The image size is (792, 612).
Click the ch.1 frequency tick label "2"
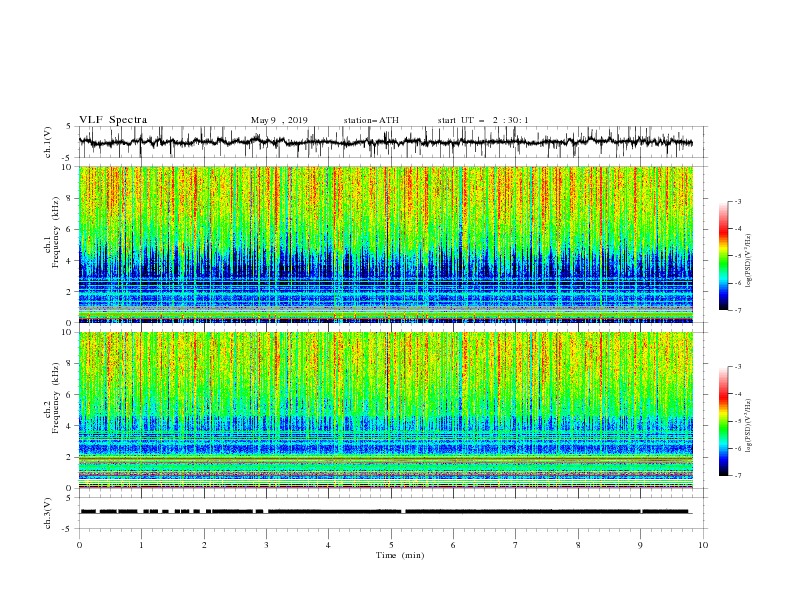[x=70, y=292]
